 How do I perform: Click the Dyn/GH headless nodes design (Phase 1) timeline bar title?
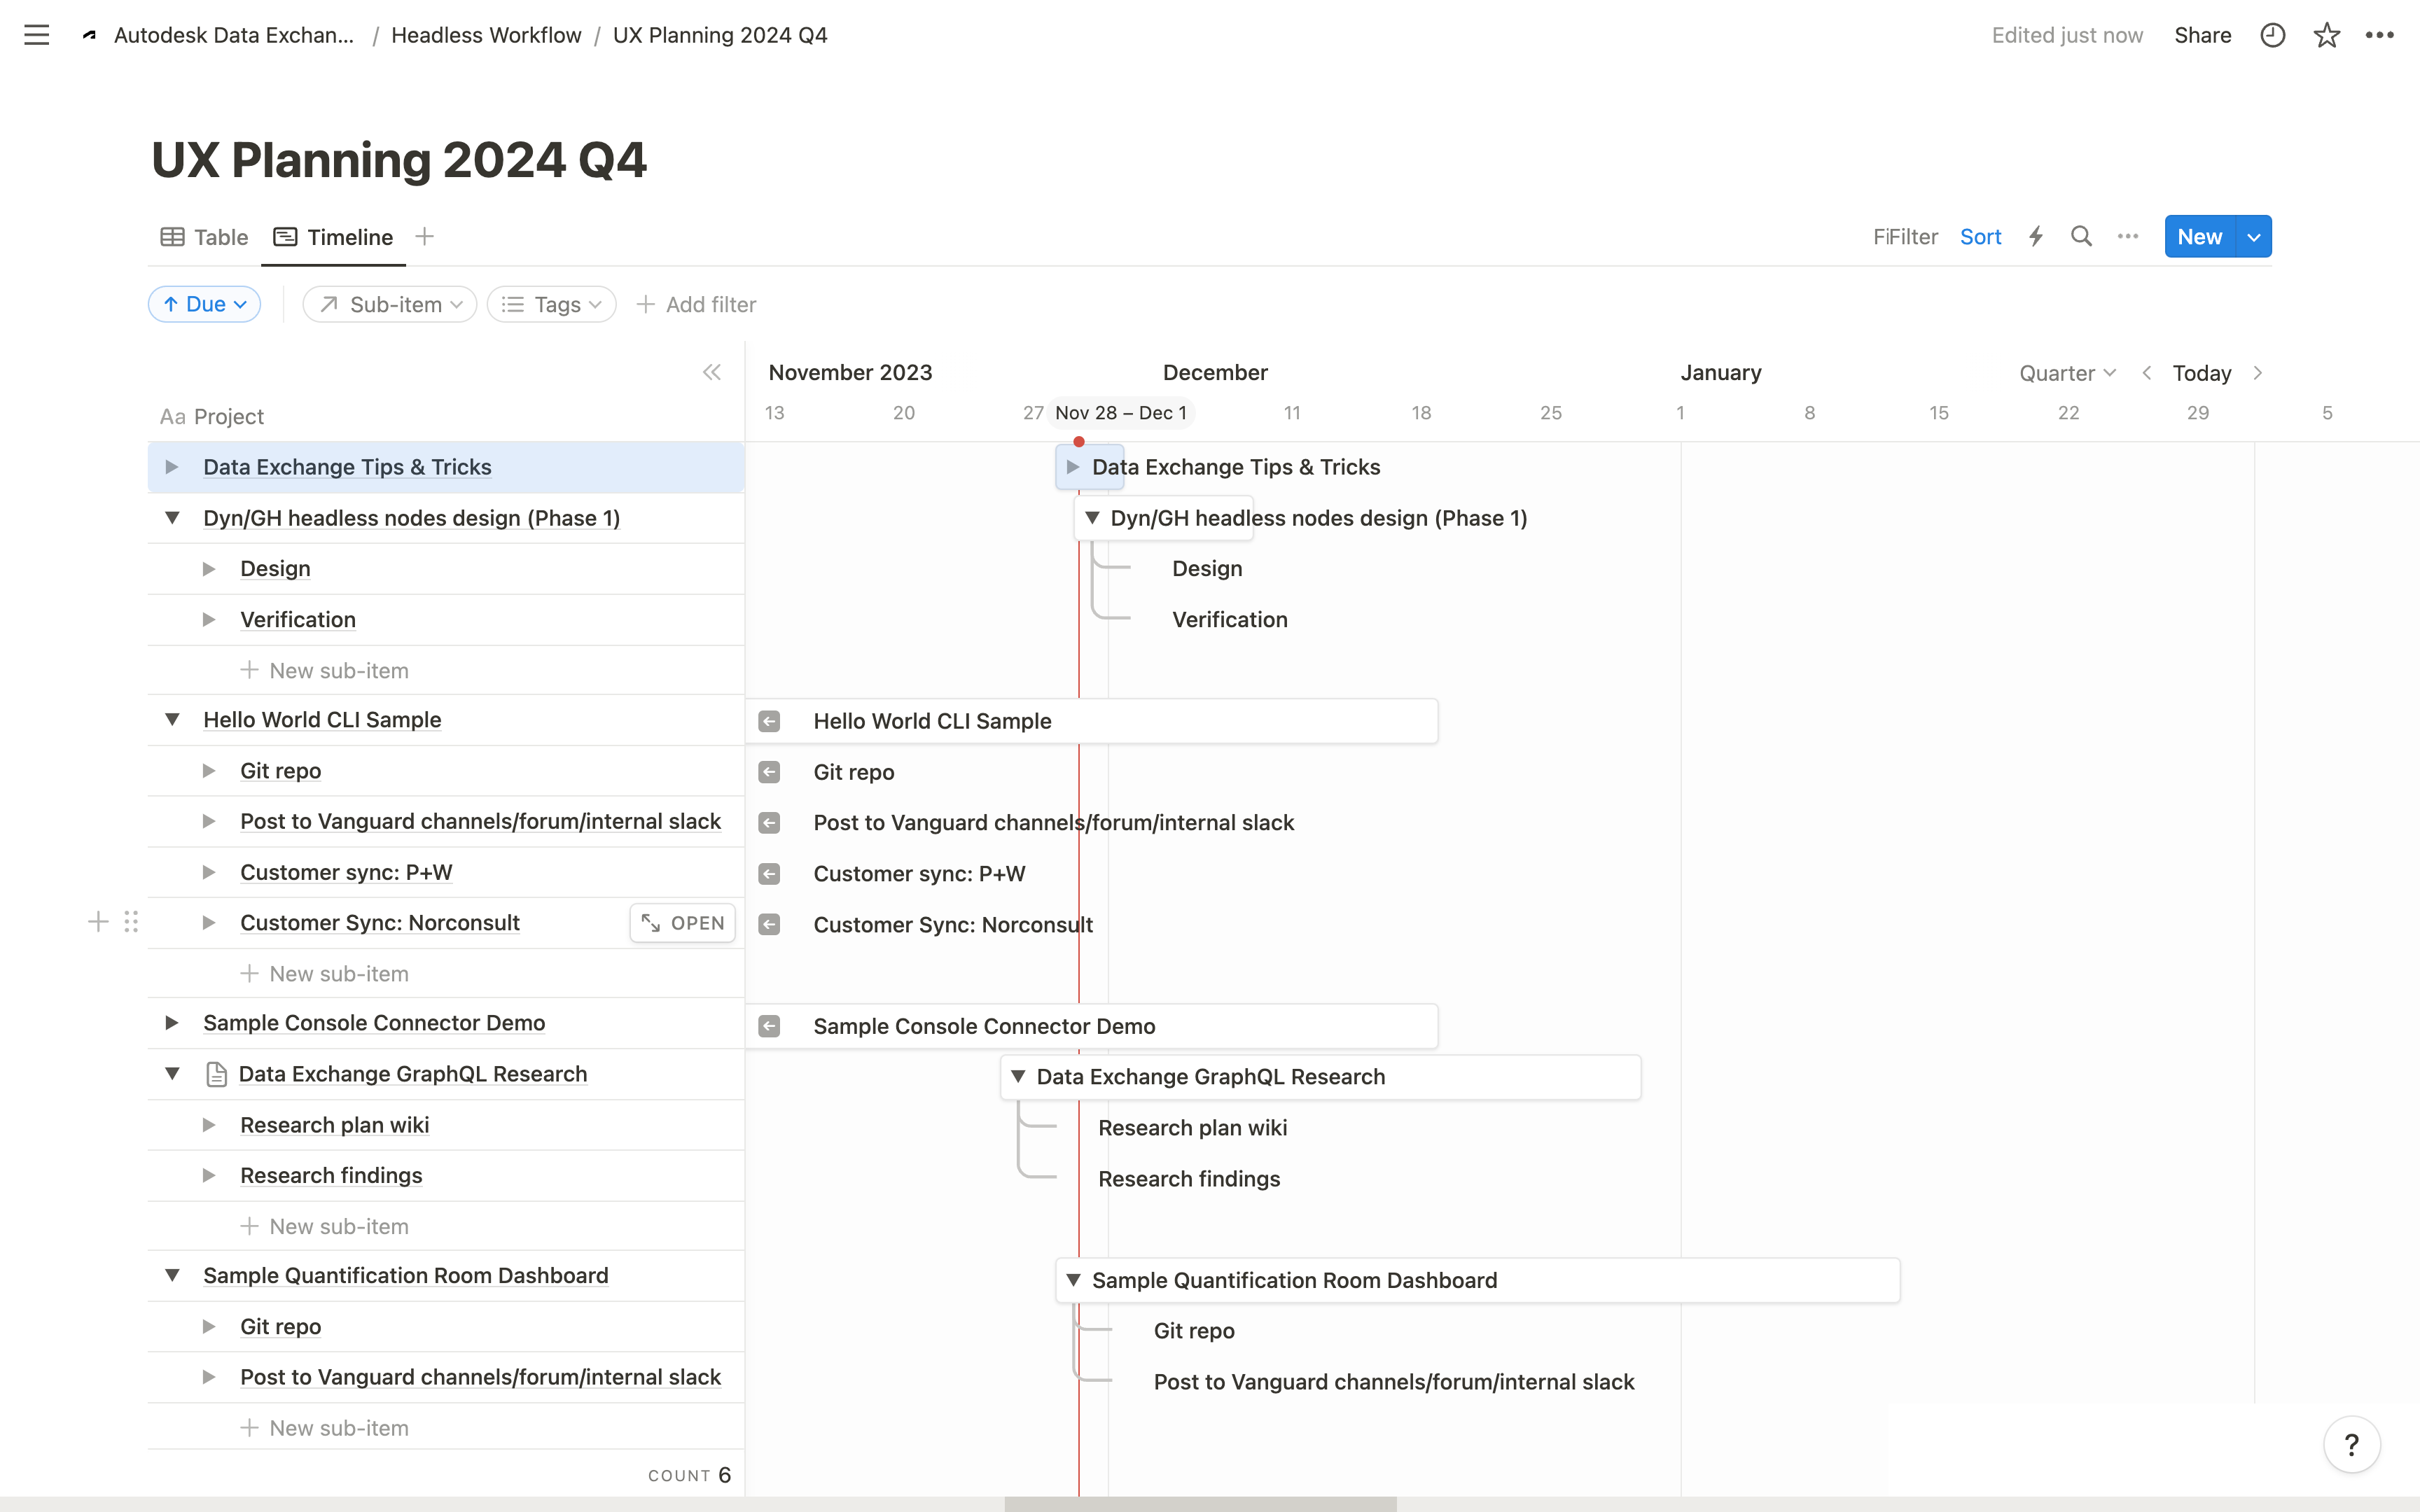(x=1319, y=518)
